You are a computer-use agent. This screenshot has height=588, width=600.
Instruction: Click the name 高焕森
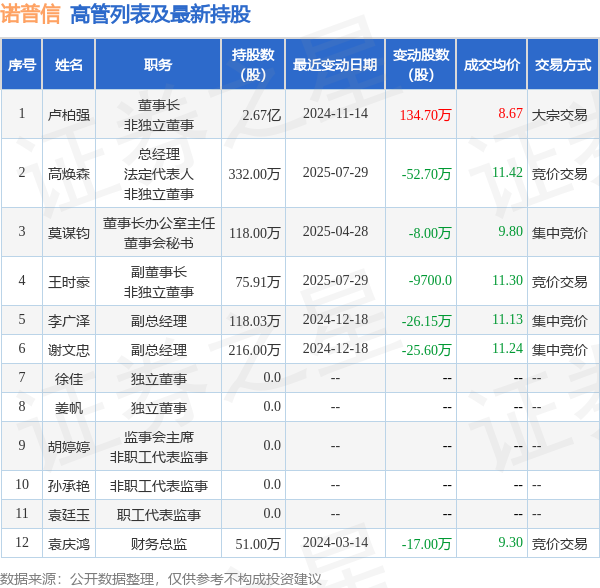click(x=69, y=174)
